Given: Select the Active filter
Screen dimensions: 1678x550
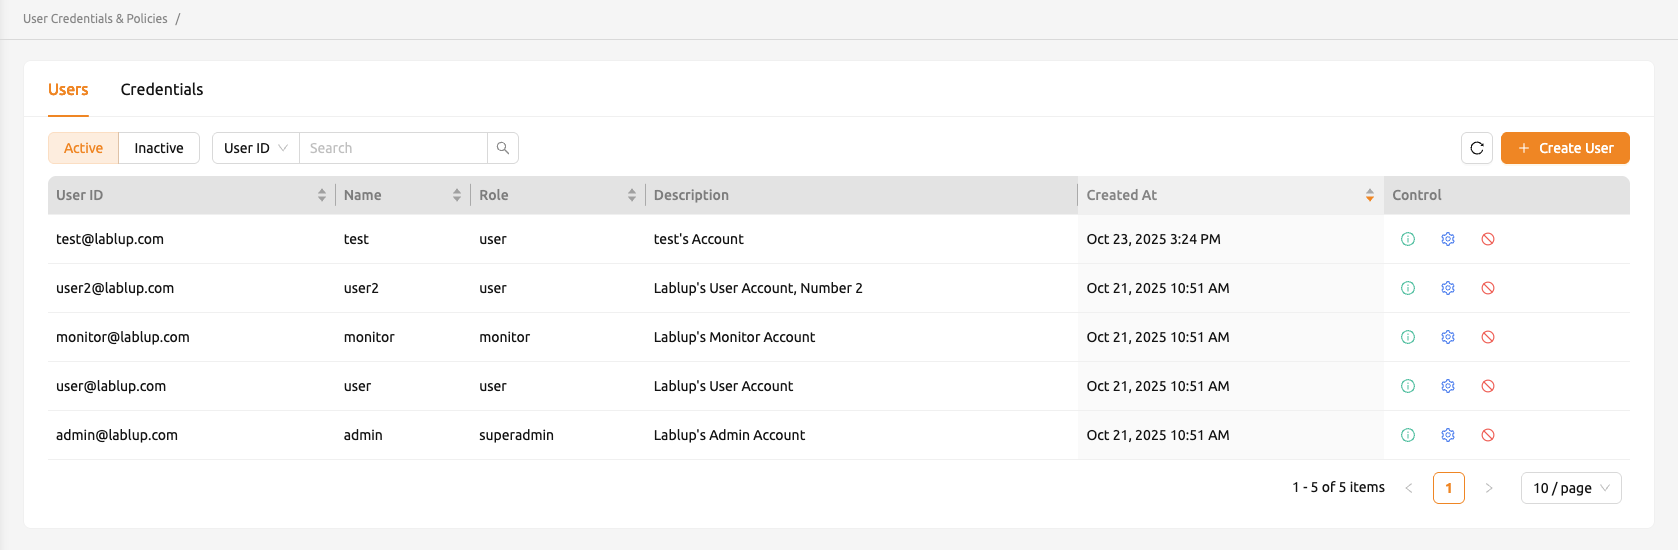Looking at the screenshot, I should coord(83,148).
